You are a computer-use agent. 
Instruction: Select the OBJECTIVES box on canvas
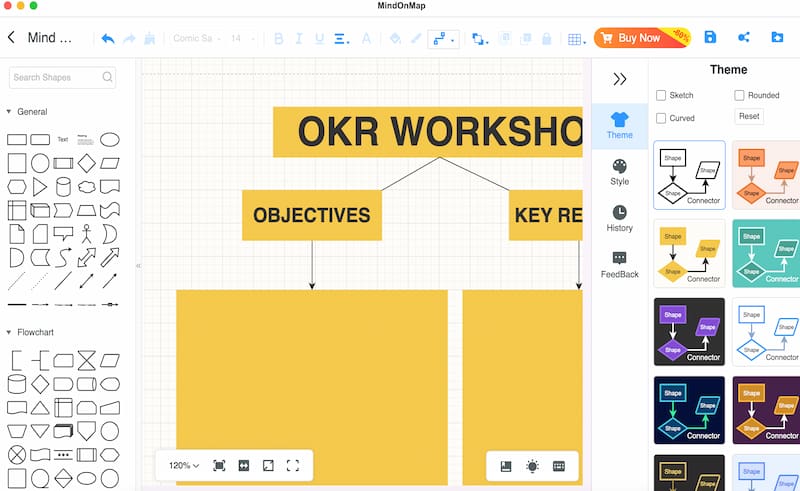312,215
